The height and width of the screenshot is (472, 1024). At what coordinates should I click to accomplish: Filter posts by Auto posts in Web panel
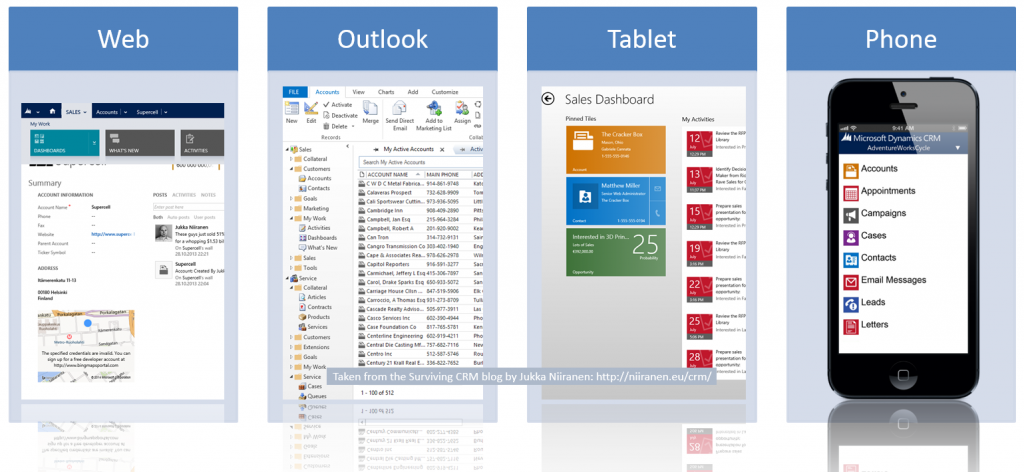[x=179, y=217]
